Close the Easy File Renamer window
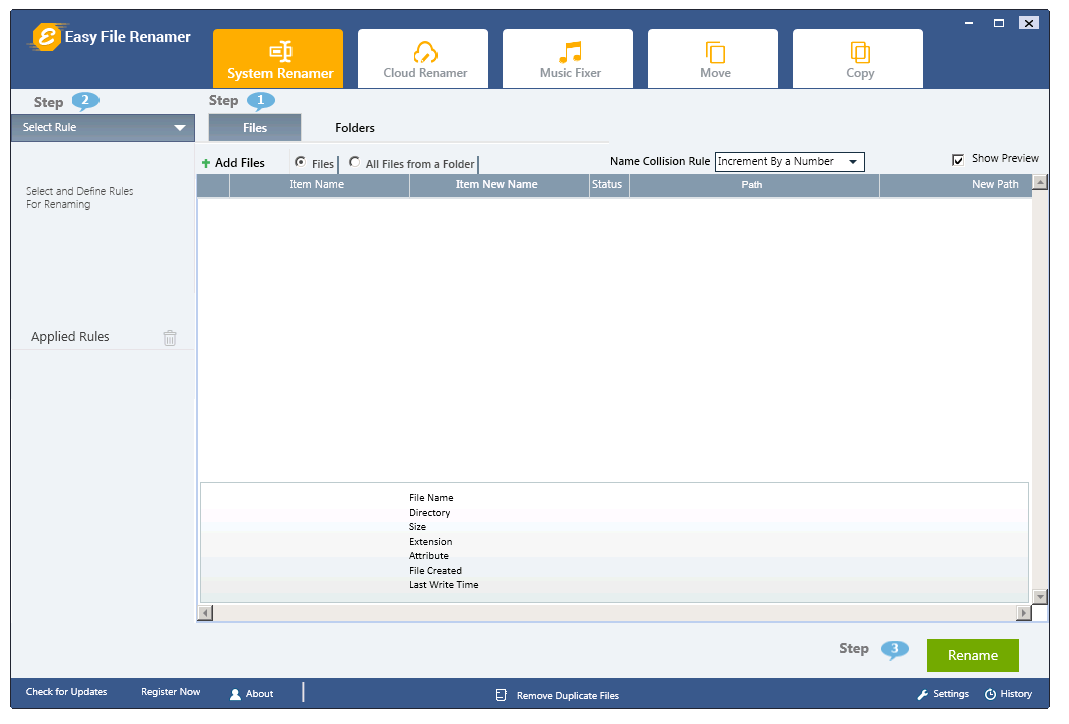The image size is (1069, 724). tap(1029, 23)
